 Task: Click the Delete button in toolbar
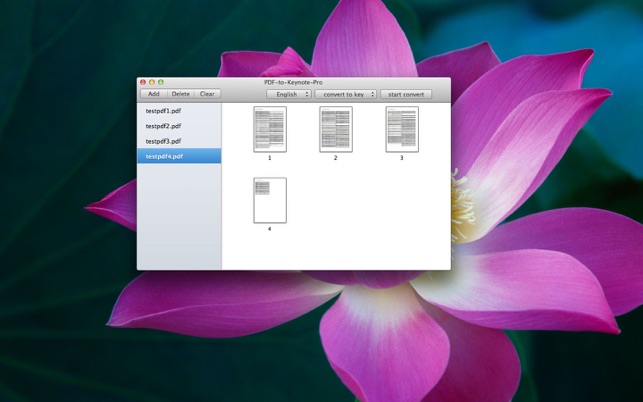click(x=180, y=94)
